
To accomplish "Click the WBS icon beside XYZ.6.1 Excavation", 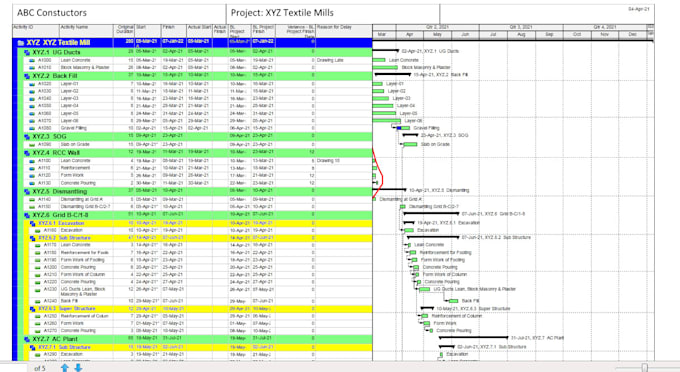I will tap(33, 223).
